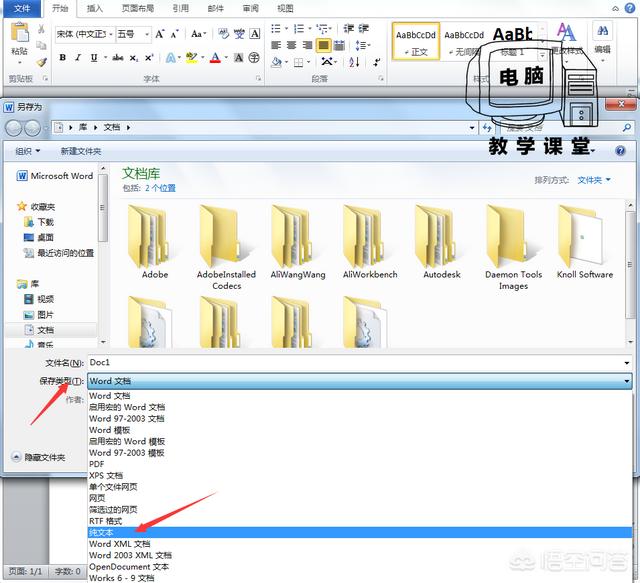Sort the selected text

coord(354,62)
